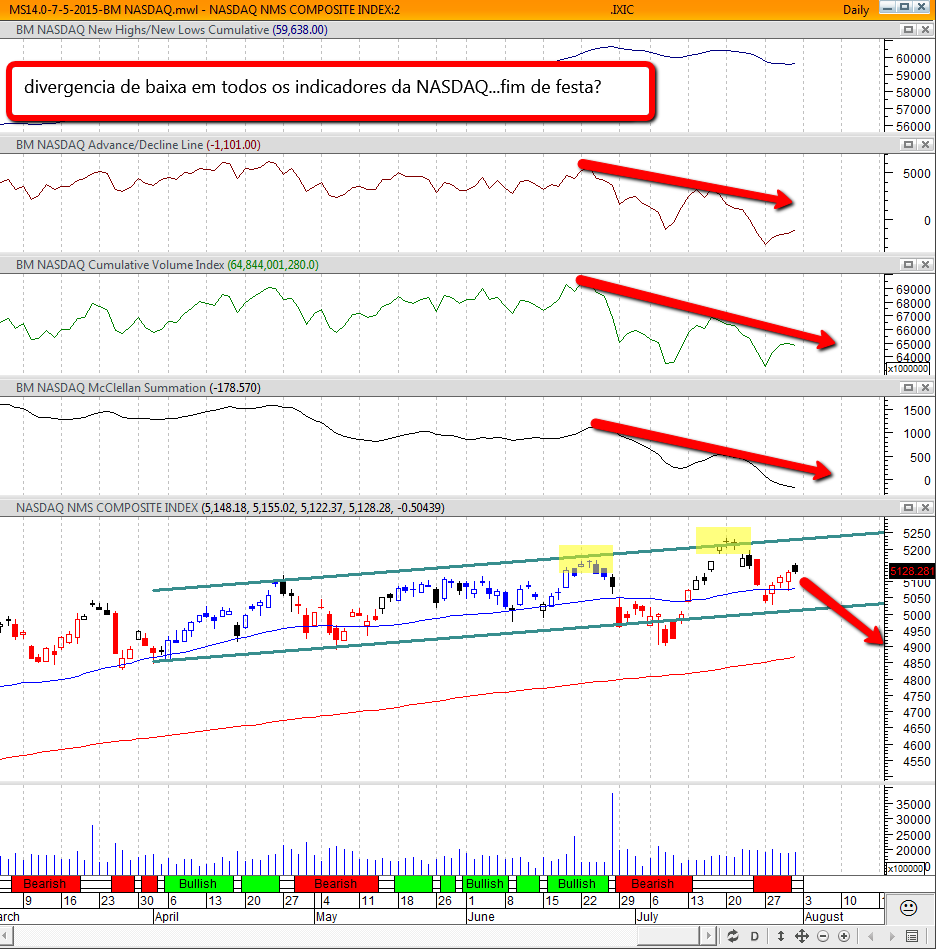Screen dimensions: 936x949
Task: Select the vertical rescale arrow icon
Action: pyautogui.click(x=781, y=936)
